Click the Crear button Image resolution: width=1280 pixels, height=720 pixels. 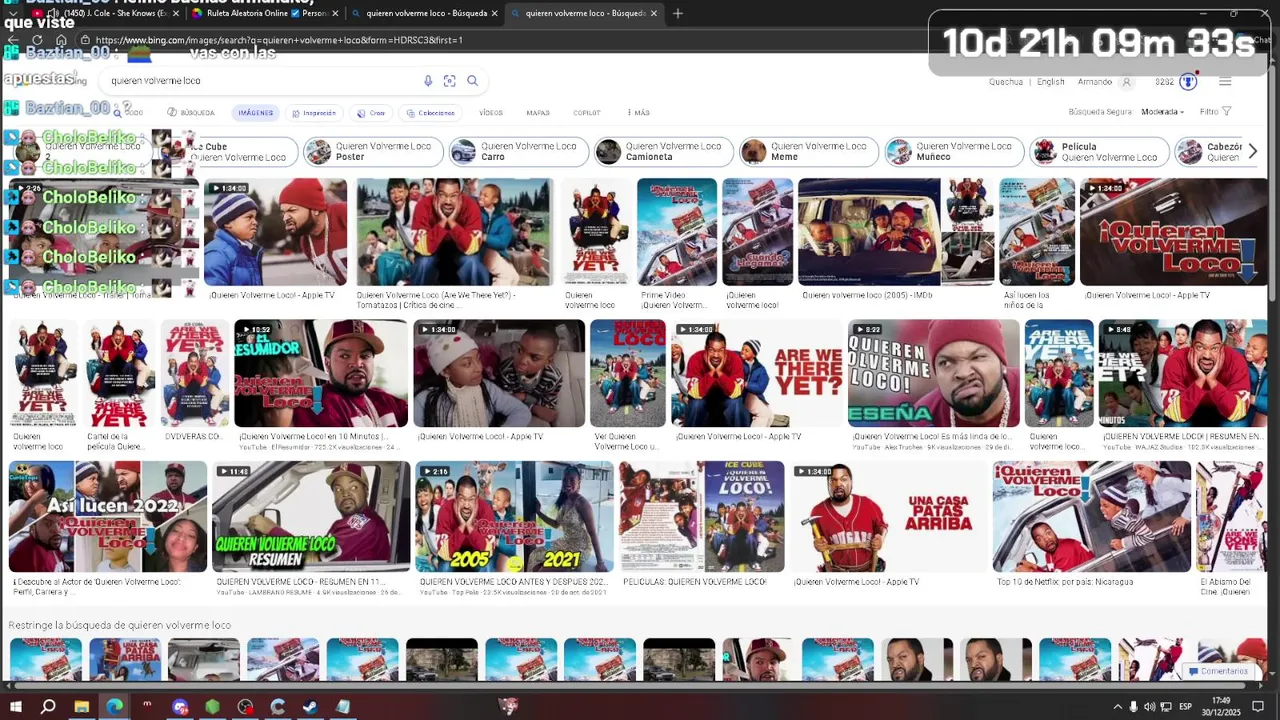coord(372,113)
